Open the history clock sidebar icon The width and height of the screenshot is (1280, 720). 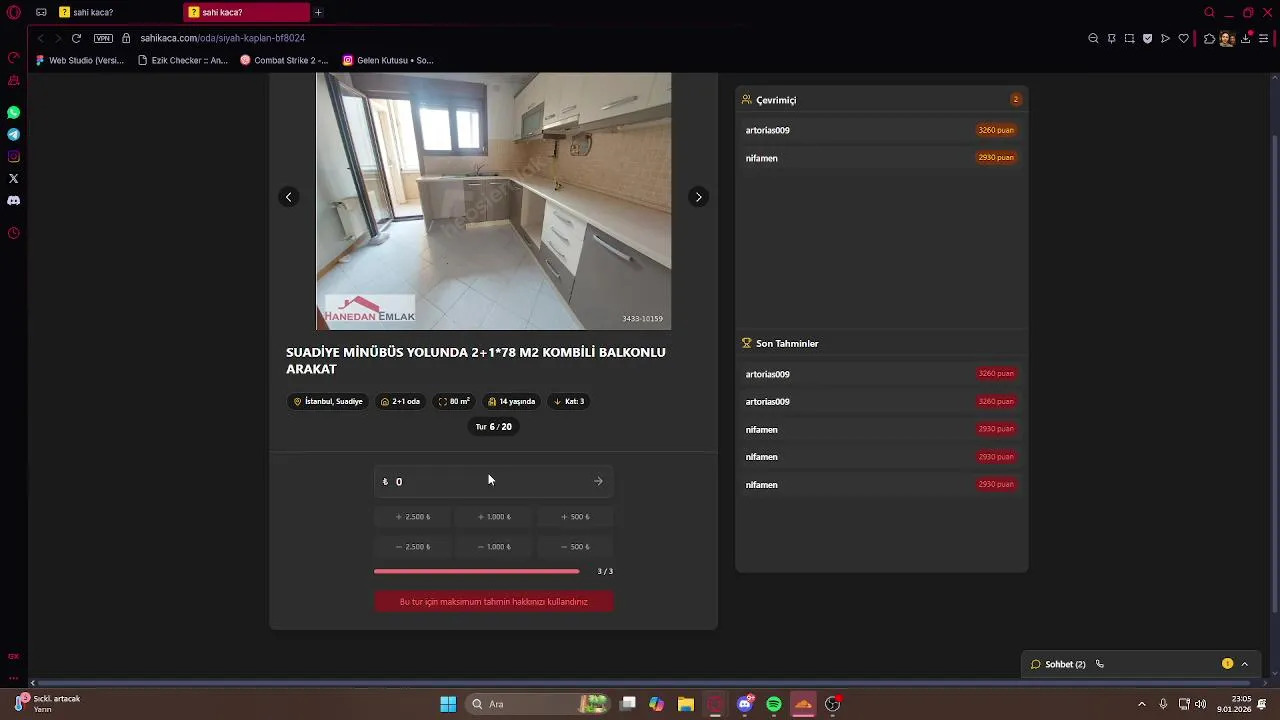[14, 233]
